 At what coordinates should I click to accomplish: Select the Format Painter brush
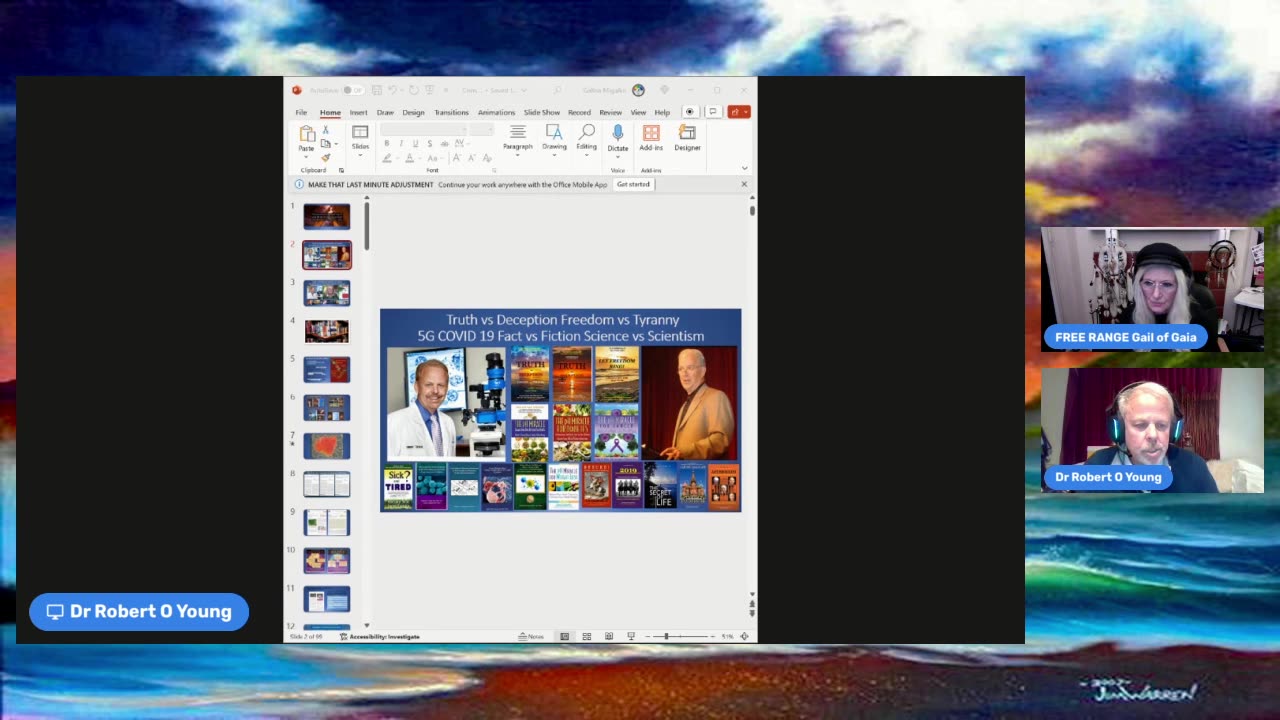[x=325, y=157]
